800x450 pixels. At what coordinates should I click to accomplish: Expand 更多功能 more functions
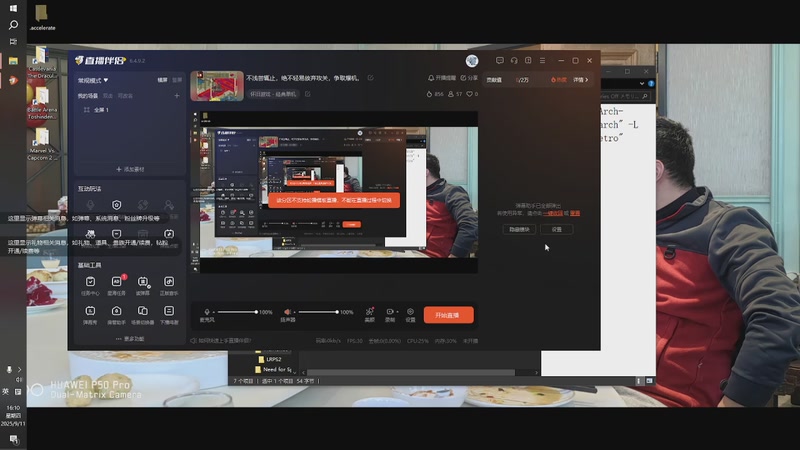point(130,339)
